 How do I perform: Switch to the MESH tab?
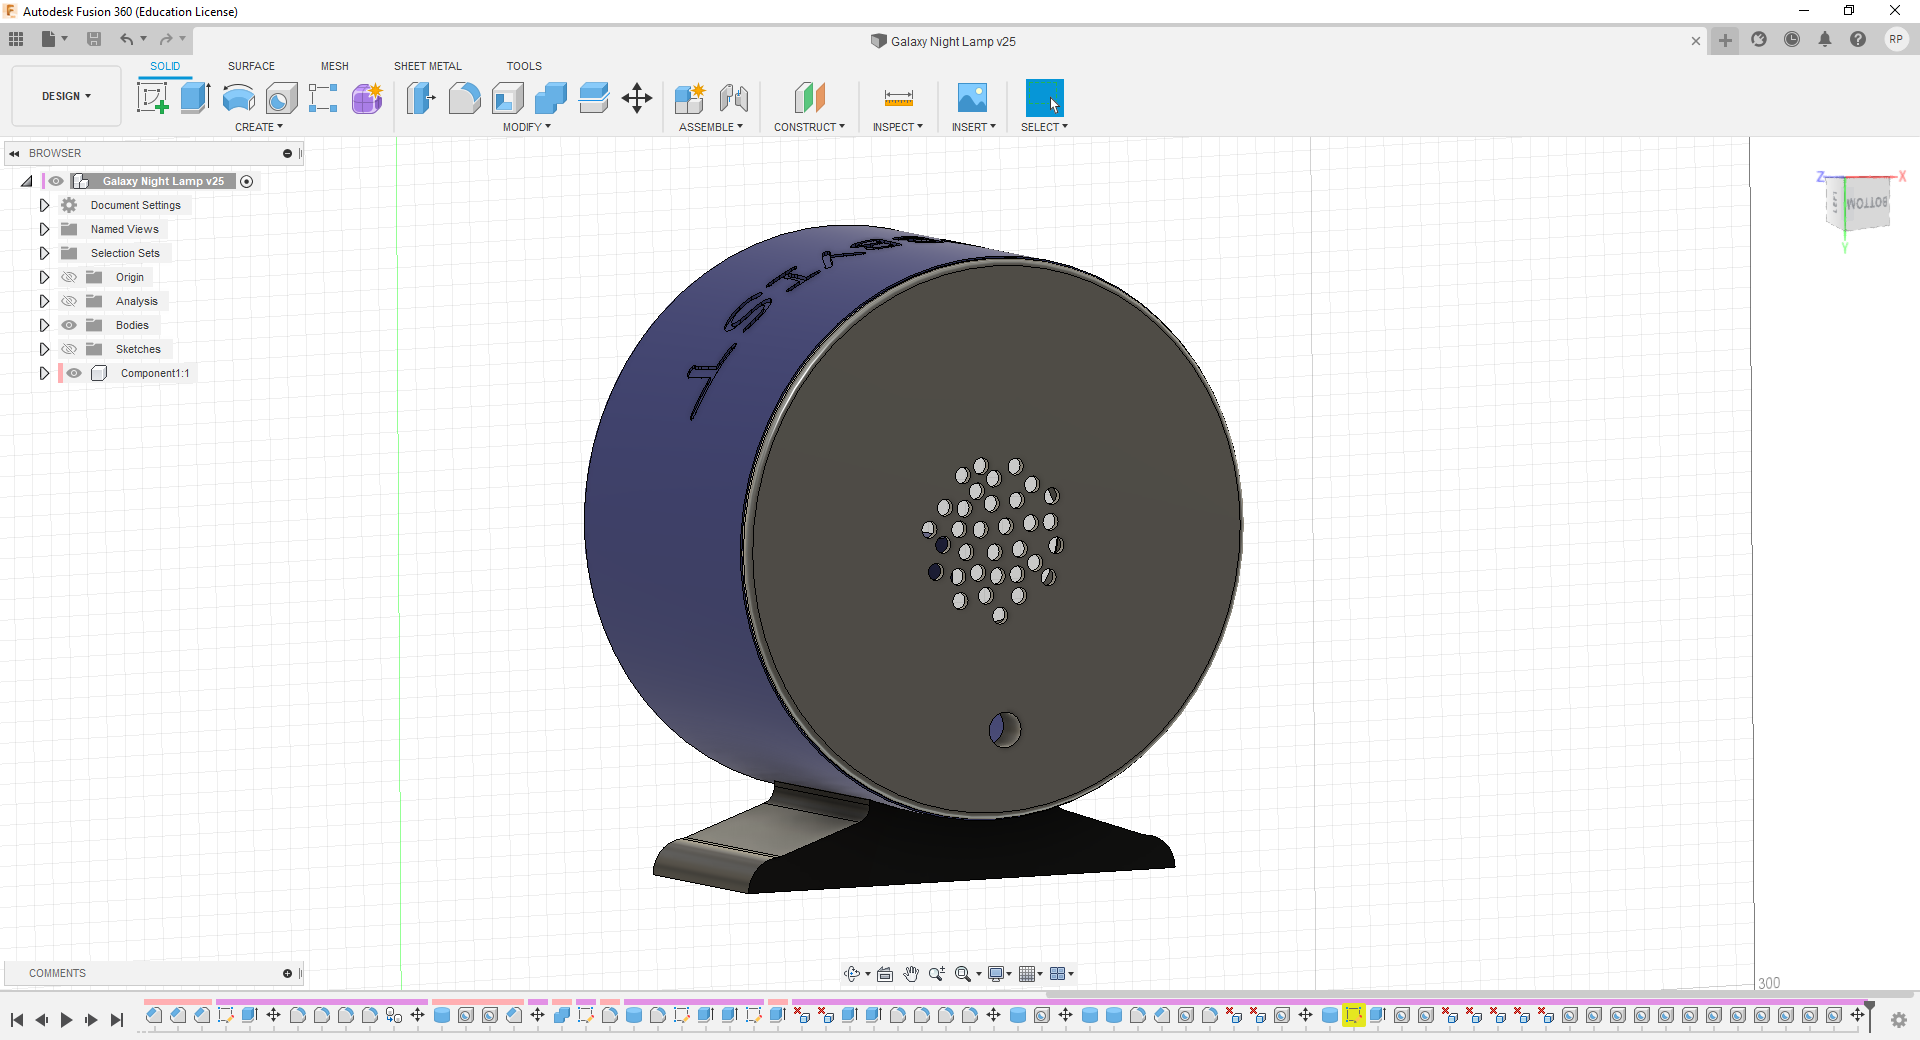335,66
